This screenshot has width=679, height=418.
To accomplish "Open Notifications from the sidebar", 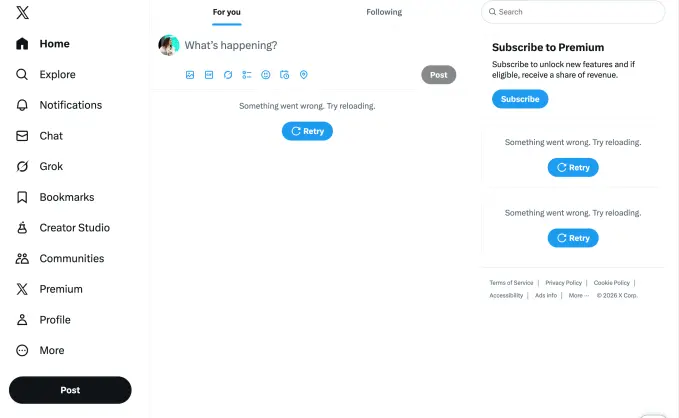I will 70,105.
